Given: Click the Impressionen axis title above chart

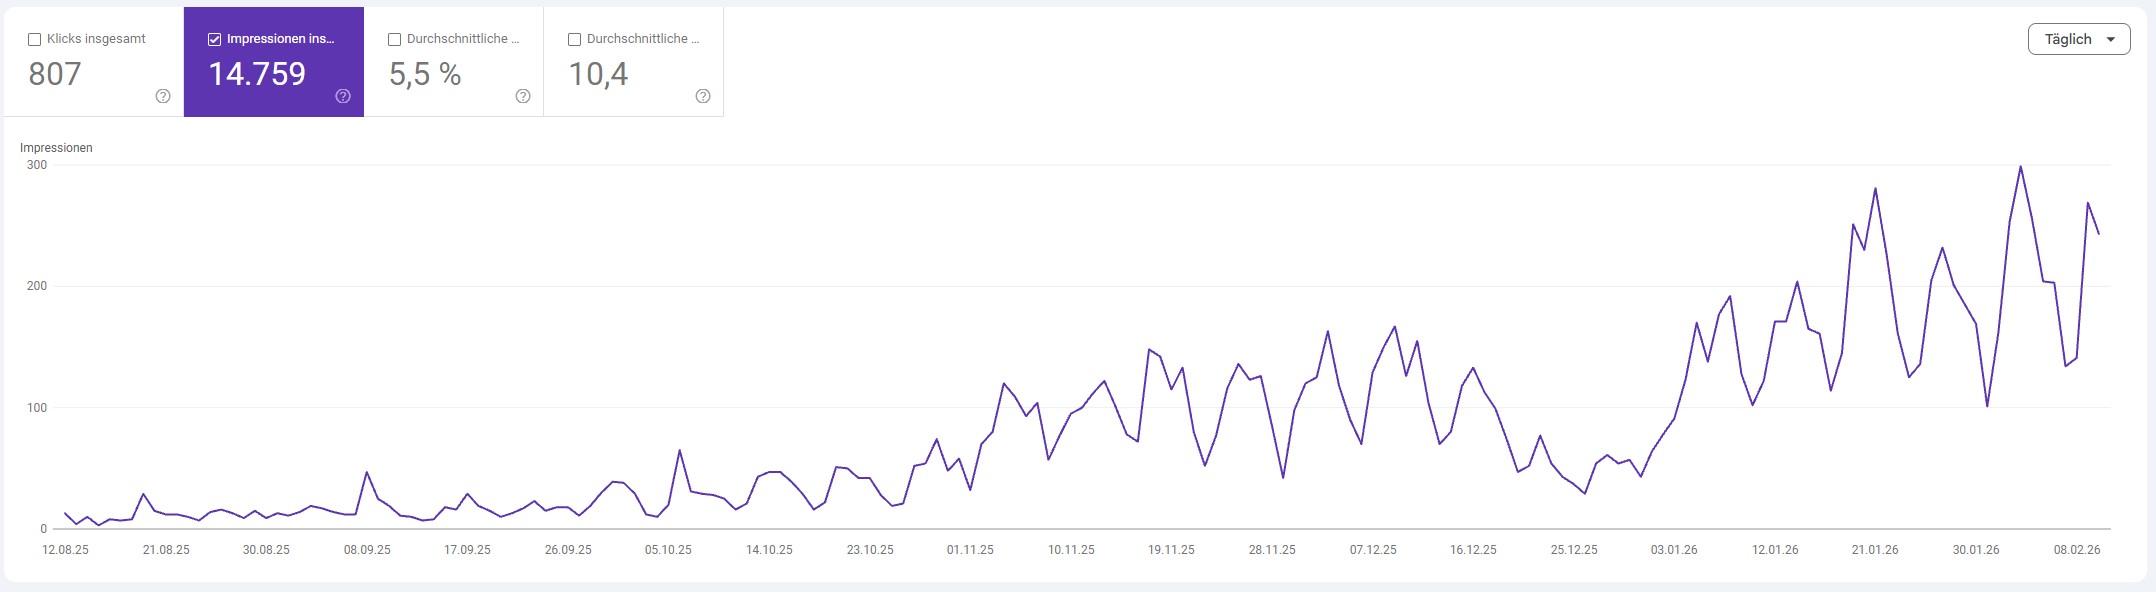Looking at the screenshot, I should coord(56,148).
